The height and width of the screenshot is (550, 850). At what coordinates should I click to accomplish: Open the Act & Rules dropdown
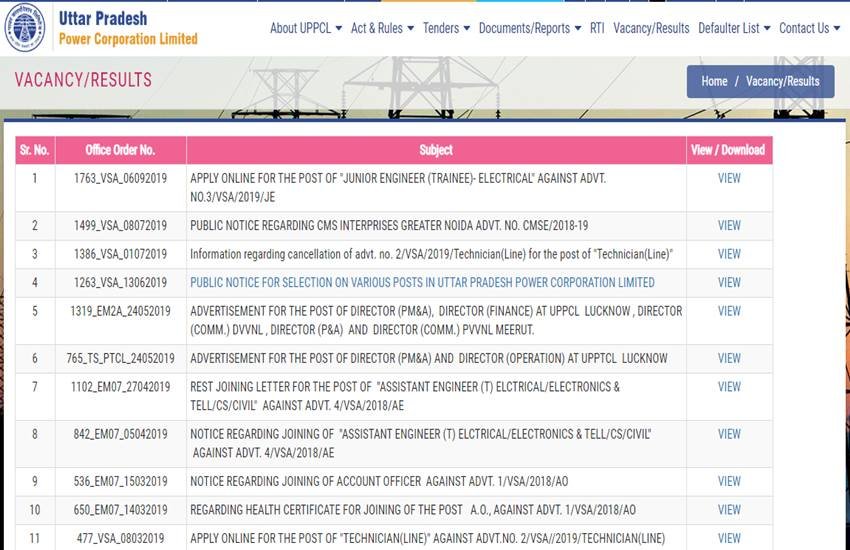(x=382, y=28)
